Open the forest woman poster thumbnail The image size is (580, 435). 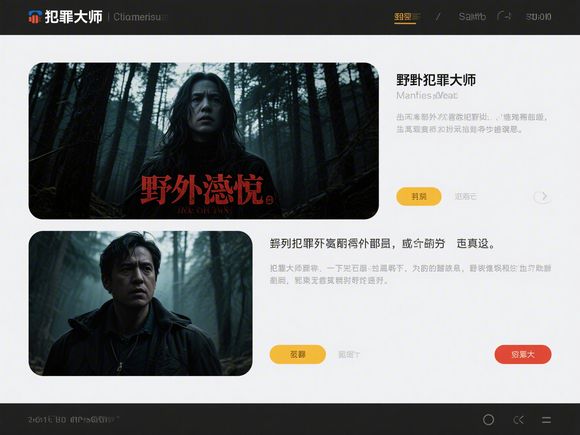coord(203,141)
